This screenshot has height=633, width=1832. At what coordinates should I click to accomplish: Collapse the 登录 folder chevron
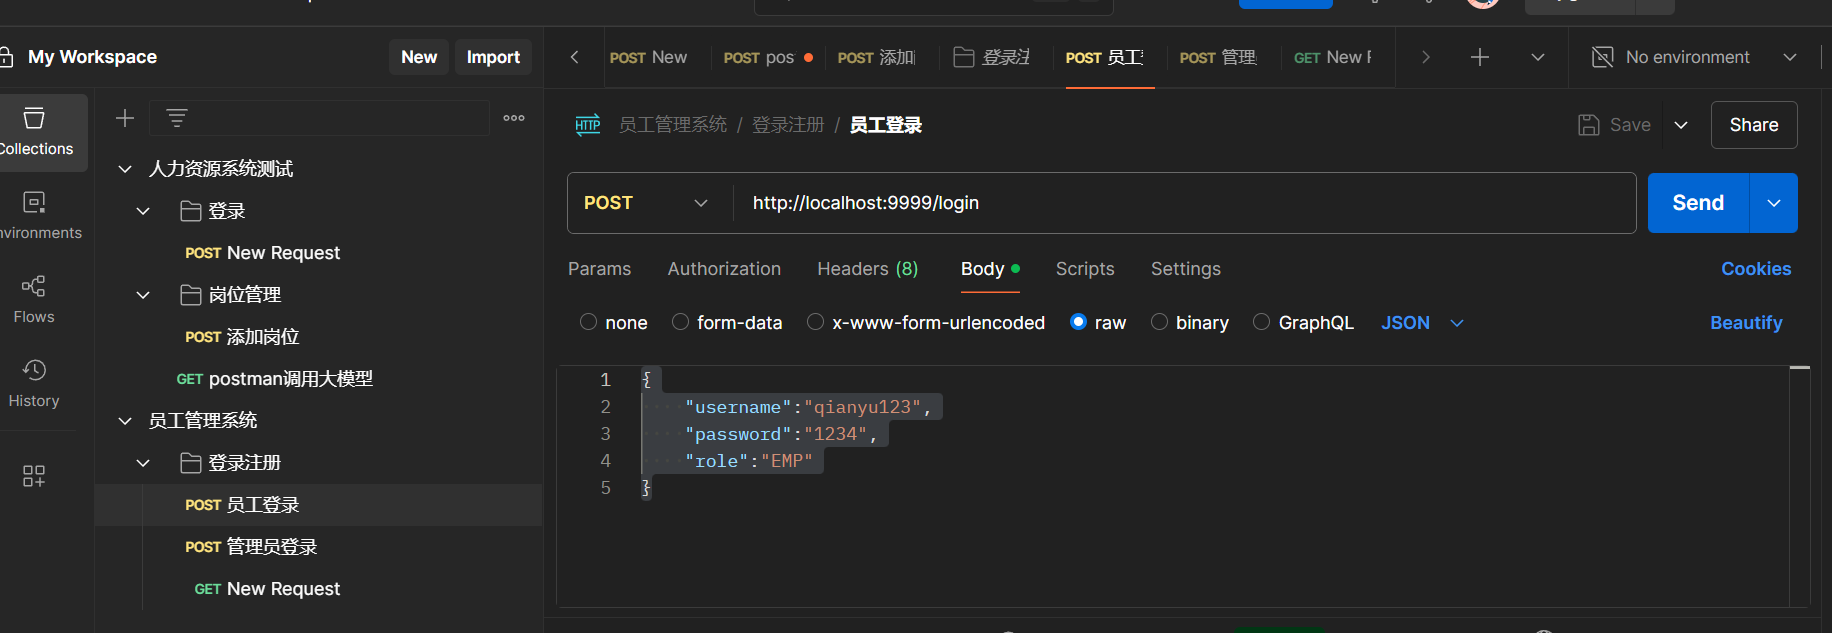(x=143, y=211)
